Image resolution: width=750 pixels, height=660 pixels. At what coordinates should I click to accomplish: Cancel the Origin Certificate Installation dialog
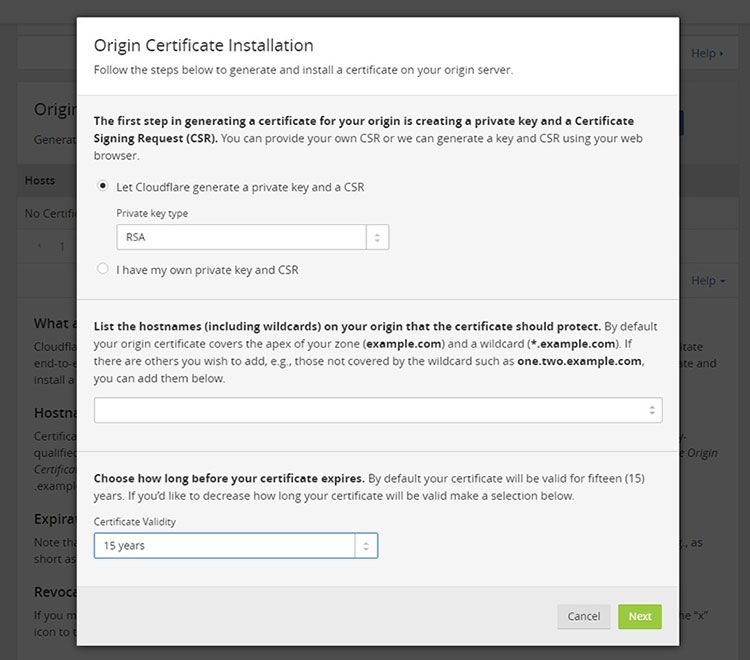click(584, 616)
